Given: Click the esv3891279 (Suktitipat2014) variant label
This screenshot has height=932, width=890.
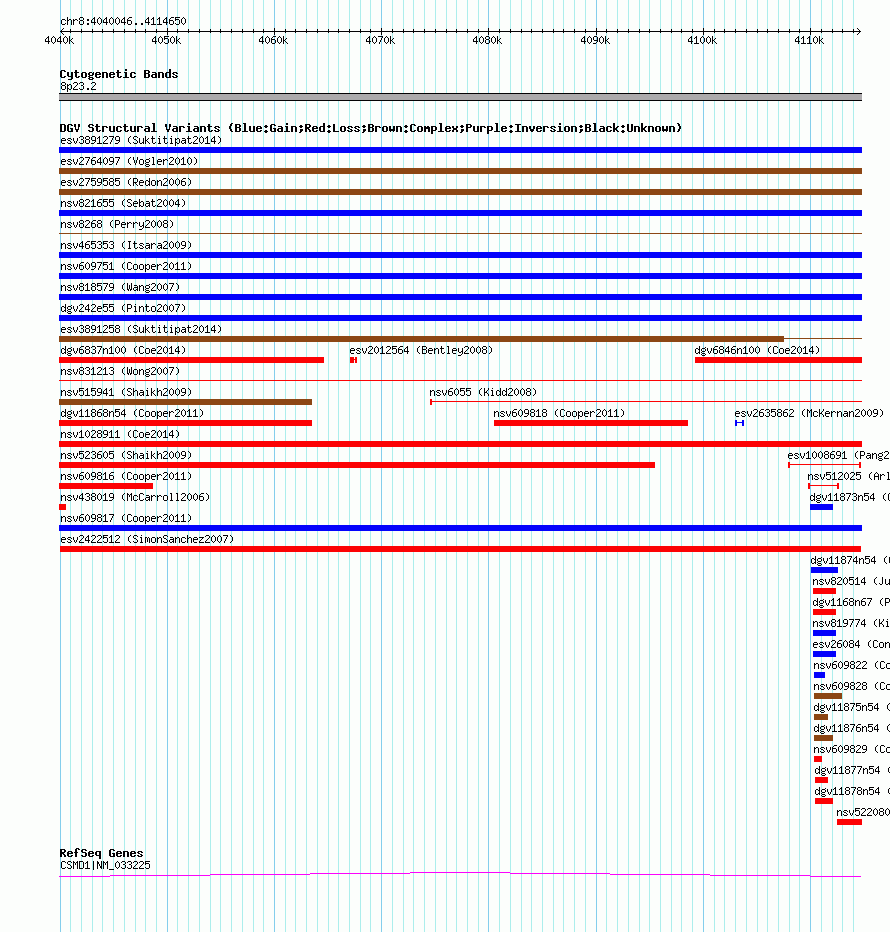Looking at the screenshot, I should pyautogui.click(x=141, y=140).
